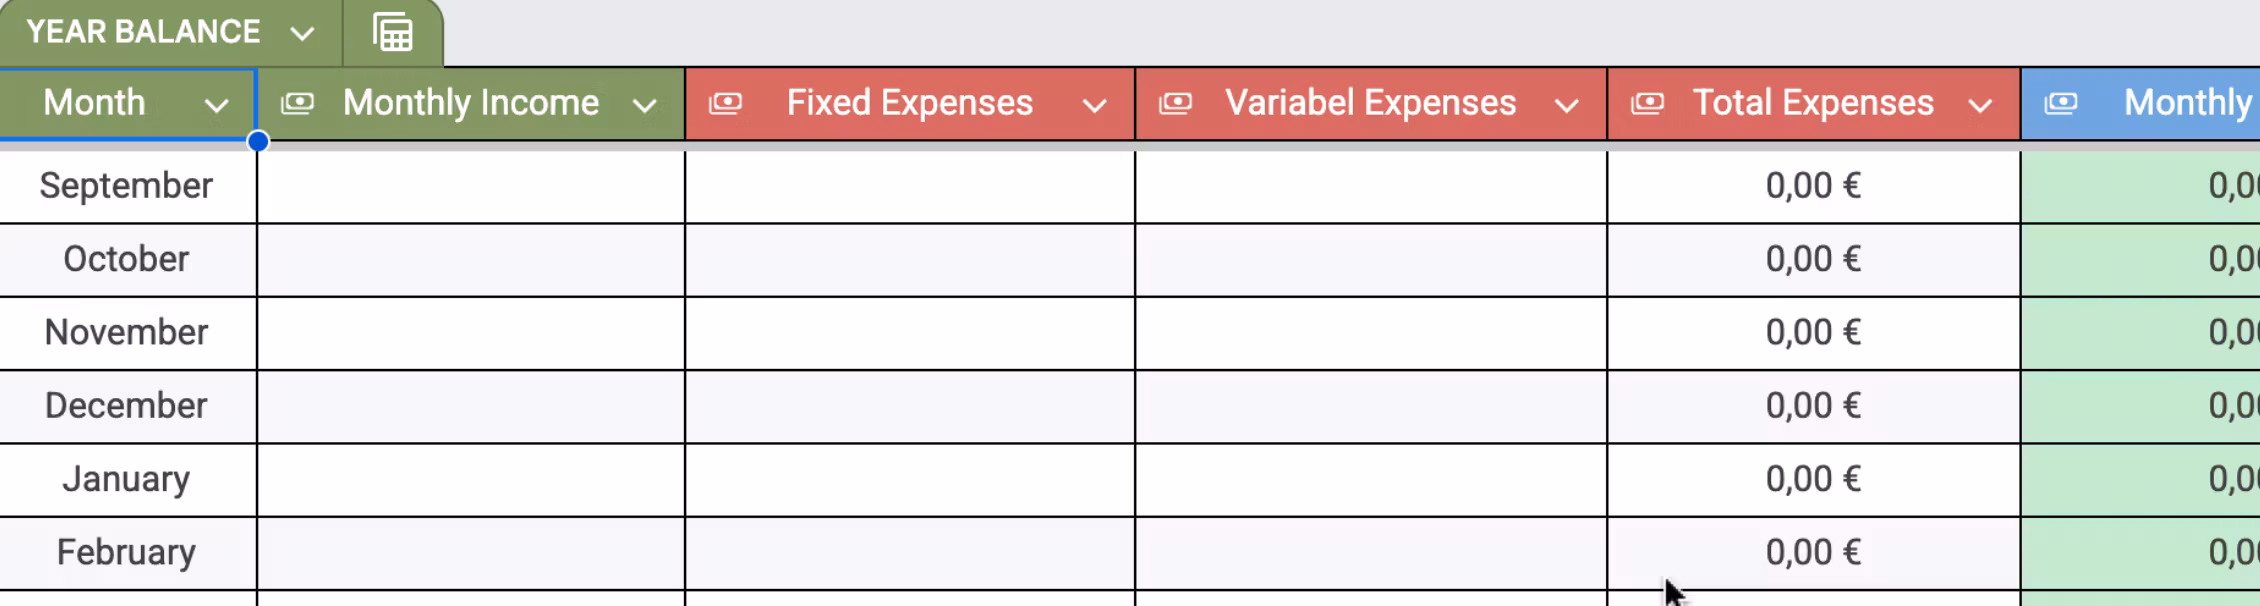Open the Variabel Expenses column menu
Image resolution: width=2260 pixels, height=606 pixels.
click(1566, 103)
